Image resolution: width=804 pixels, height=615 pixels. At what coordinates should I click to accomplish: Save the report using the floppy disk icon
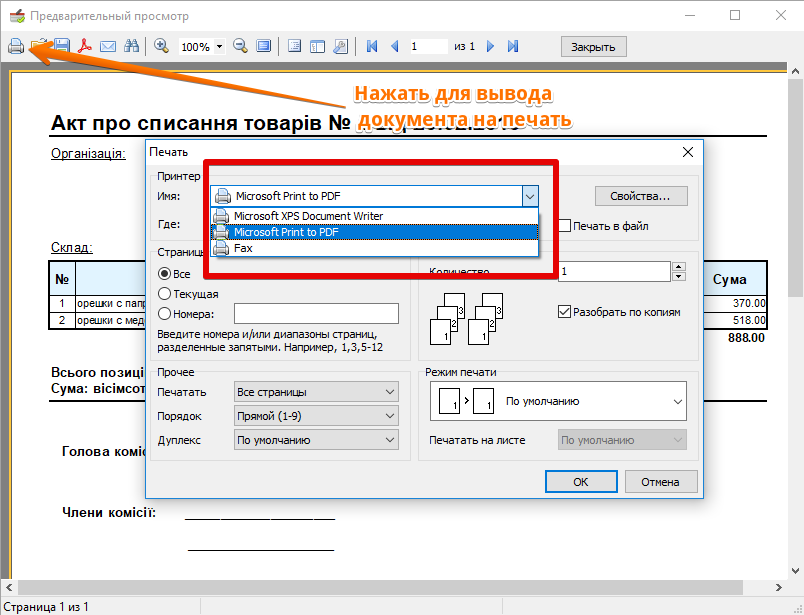click(x=62, y=46)
